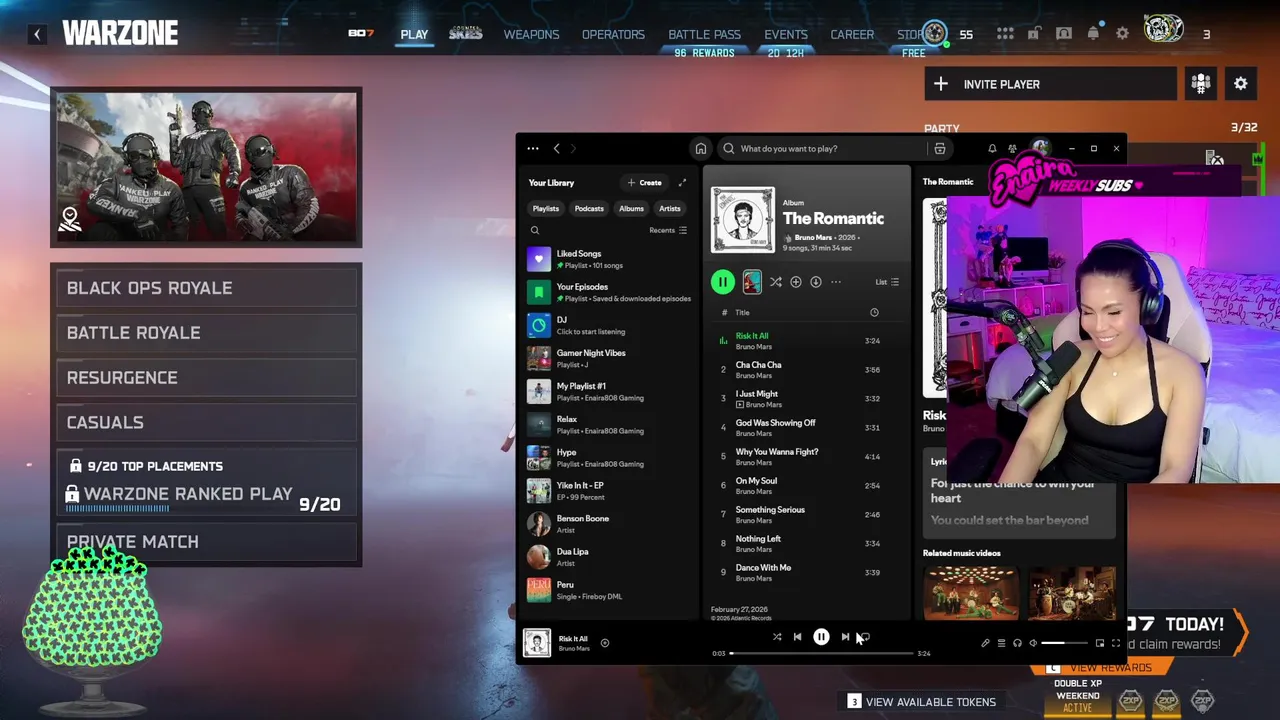Open the Warzone PLAY tab
Screen dimensions: 1280x720
(414, 35)
